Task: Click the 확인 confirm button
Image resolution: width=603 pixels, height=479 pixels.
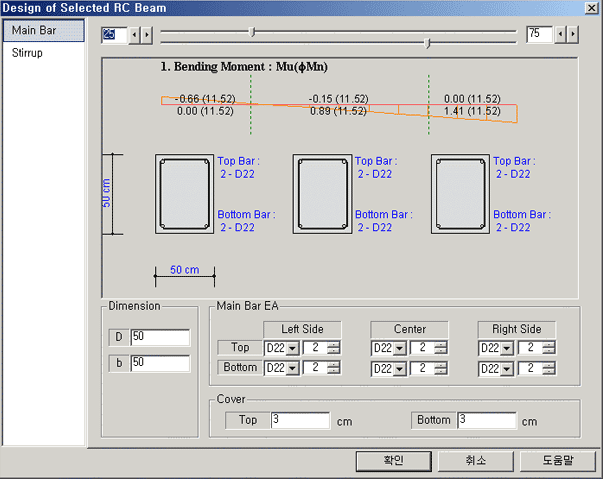Action: pyautogui.click(x=393, y=461)
